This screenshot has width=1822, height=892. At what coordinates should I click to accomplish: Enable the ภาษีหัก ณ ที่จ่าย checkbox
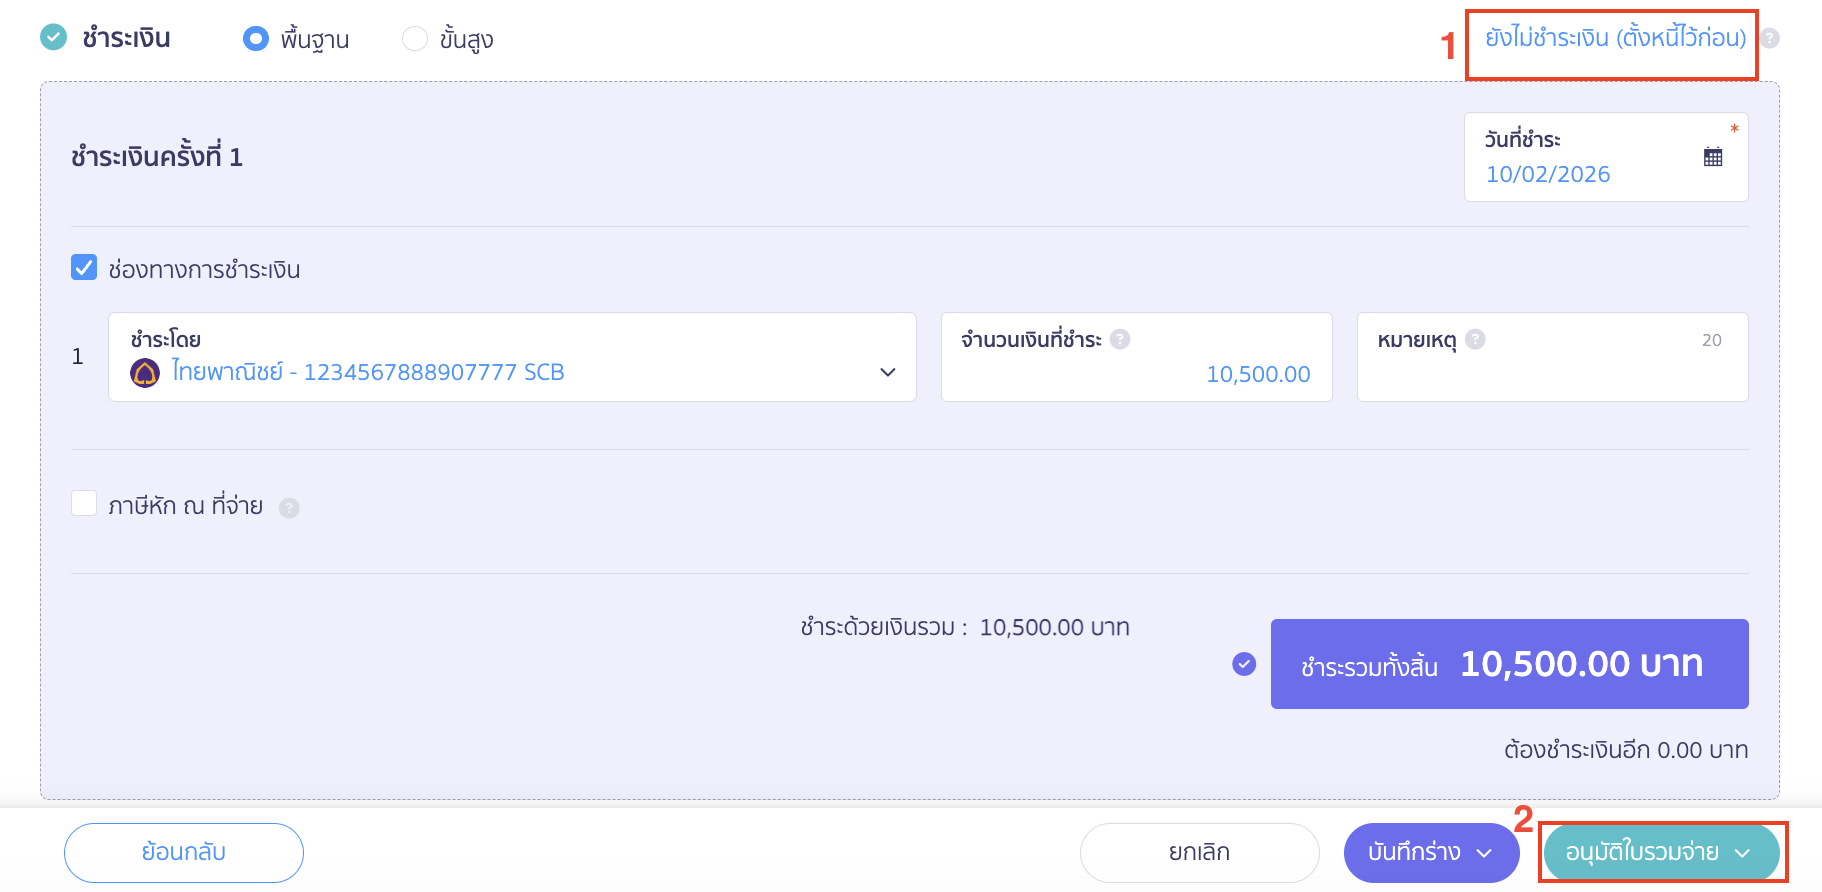click(83, 503)
